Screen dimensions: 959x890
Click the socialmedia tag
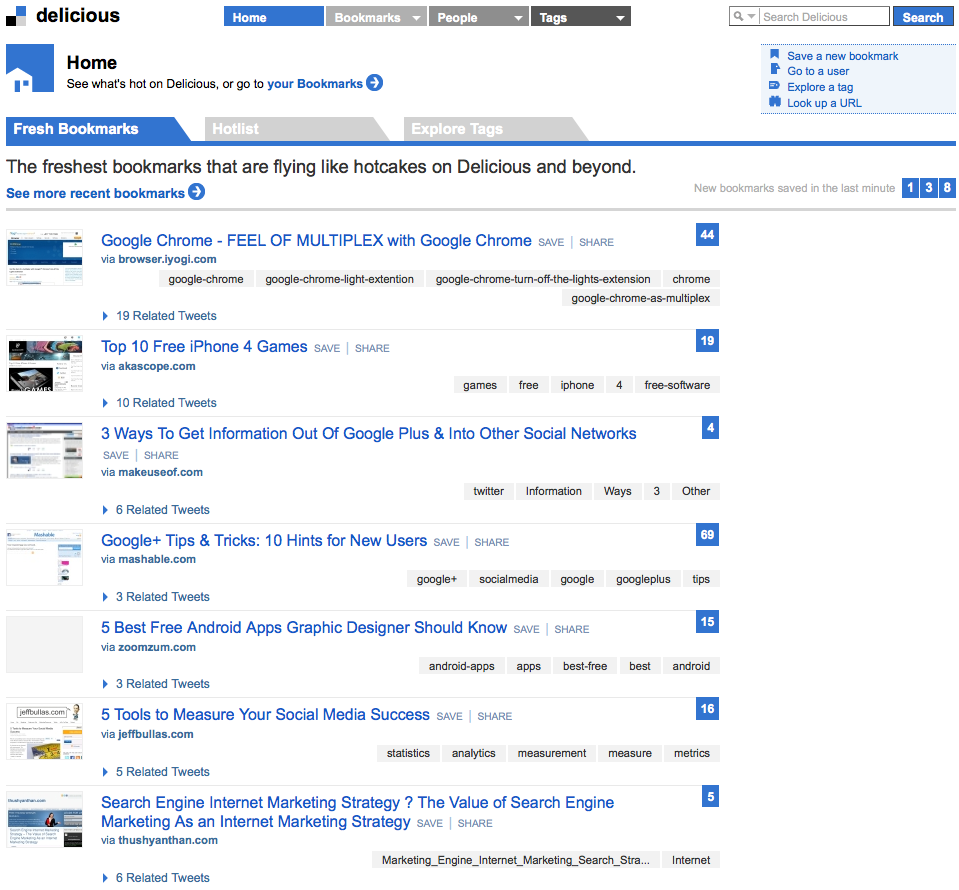click(x=509, y=579)
